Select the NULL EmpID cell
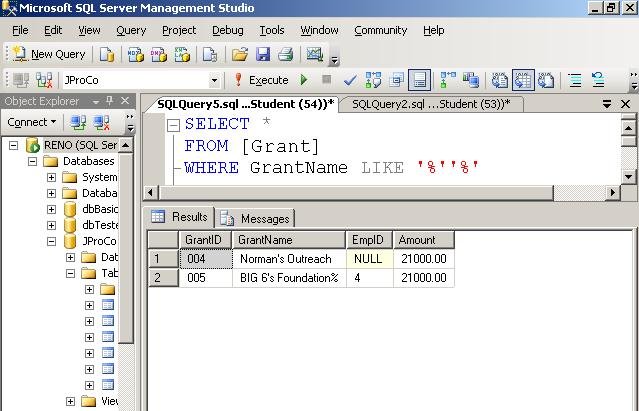 click(x=370, y=259)
